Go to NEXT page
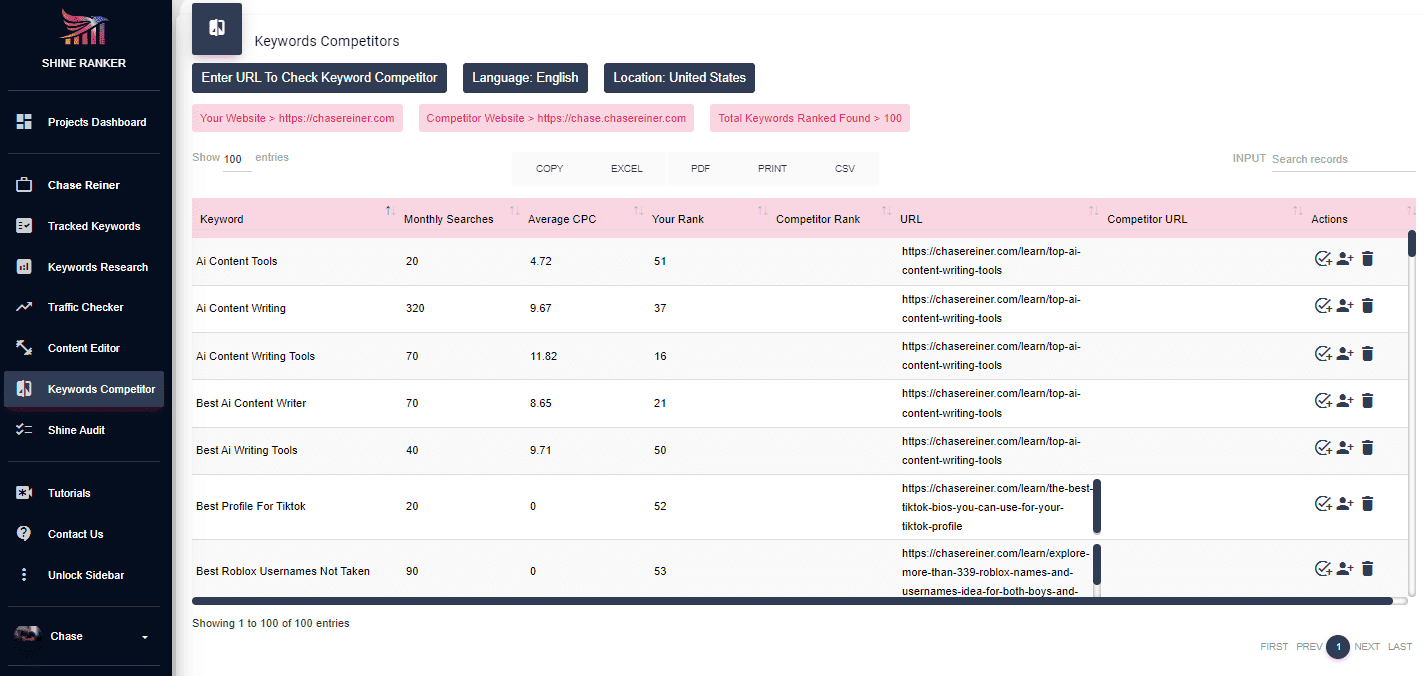The height and width of the screenshot is (676, 1424). click(x=1367, y=647)
